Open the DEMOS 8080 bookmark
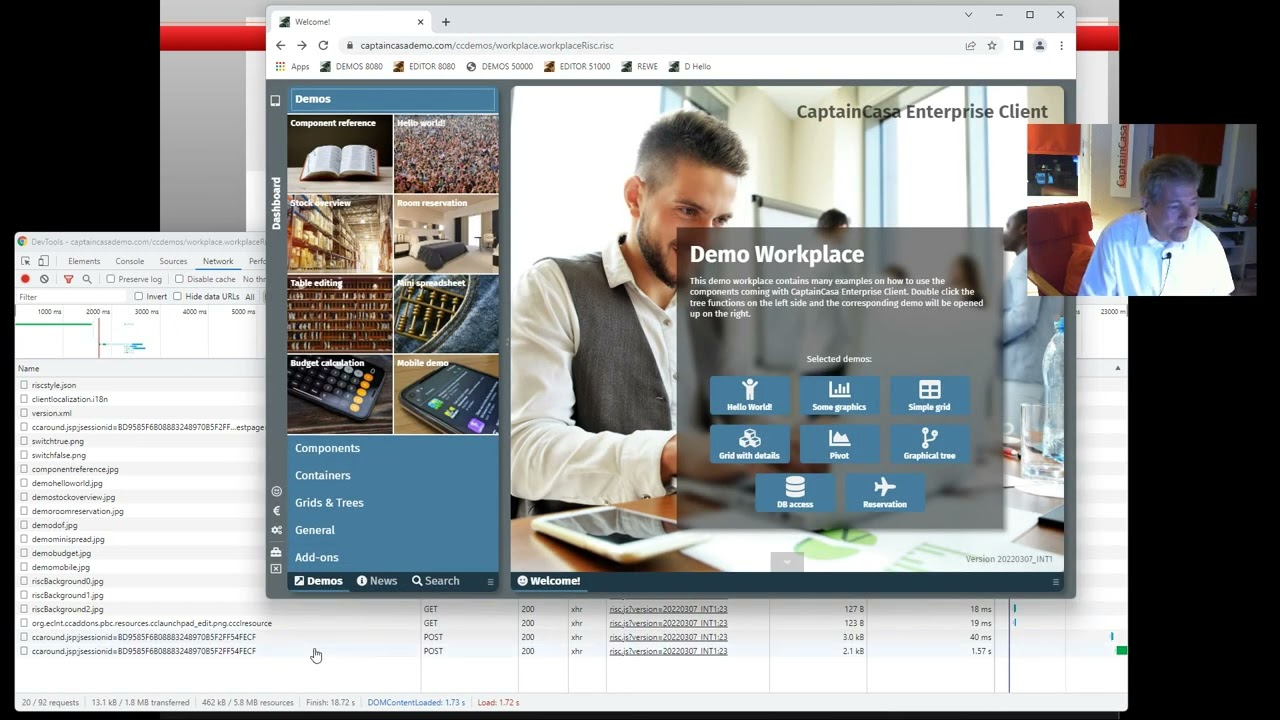Screen dimensions: 1280x720 coord(352,67)
